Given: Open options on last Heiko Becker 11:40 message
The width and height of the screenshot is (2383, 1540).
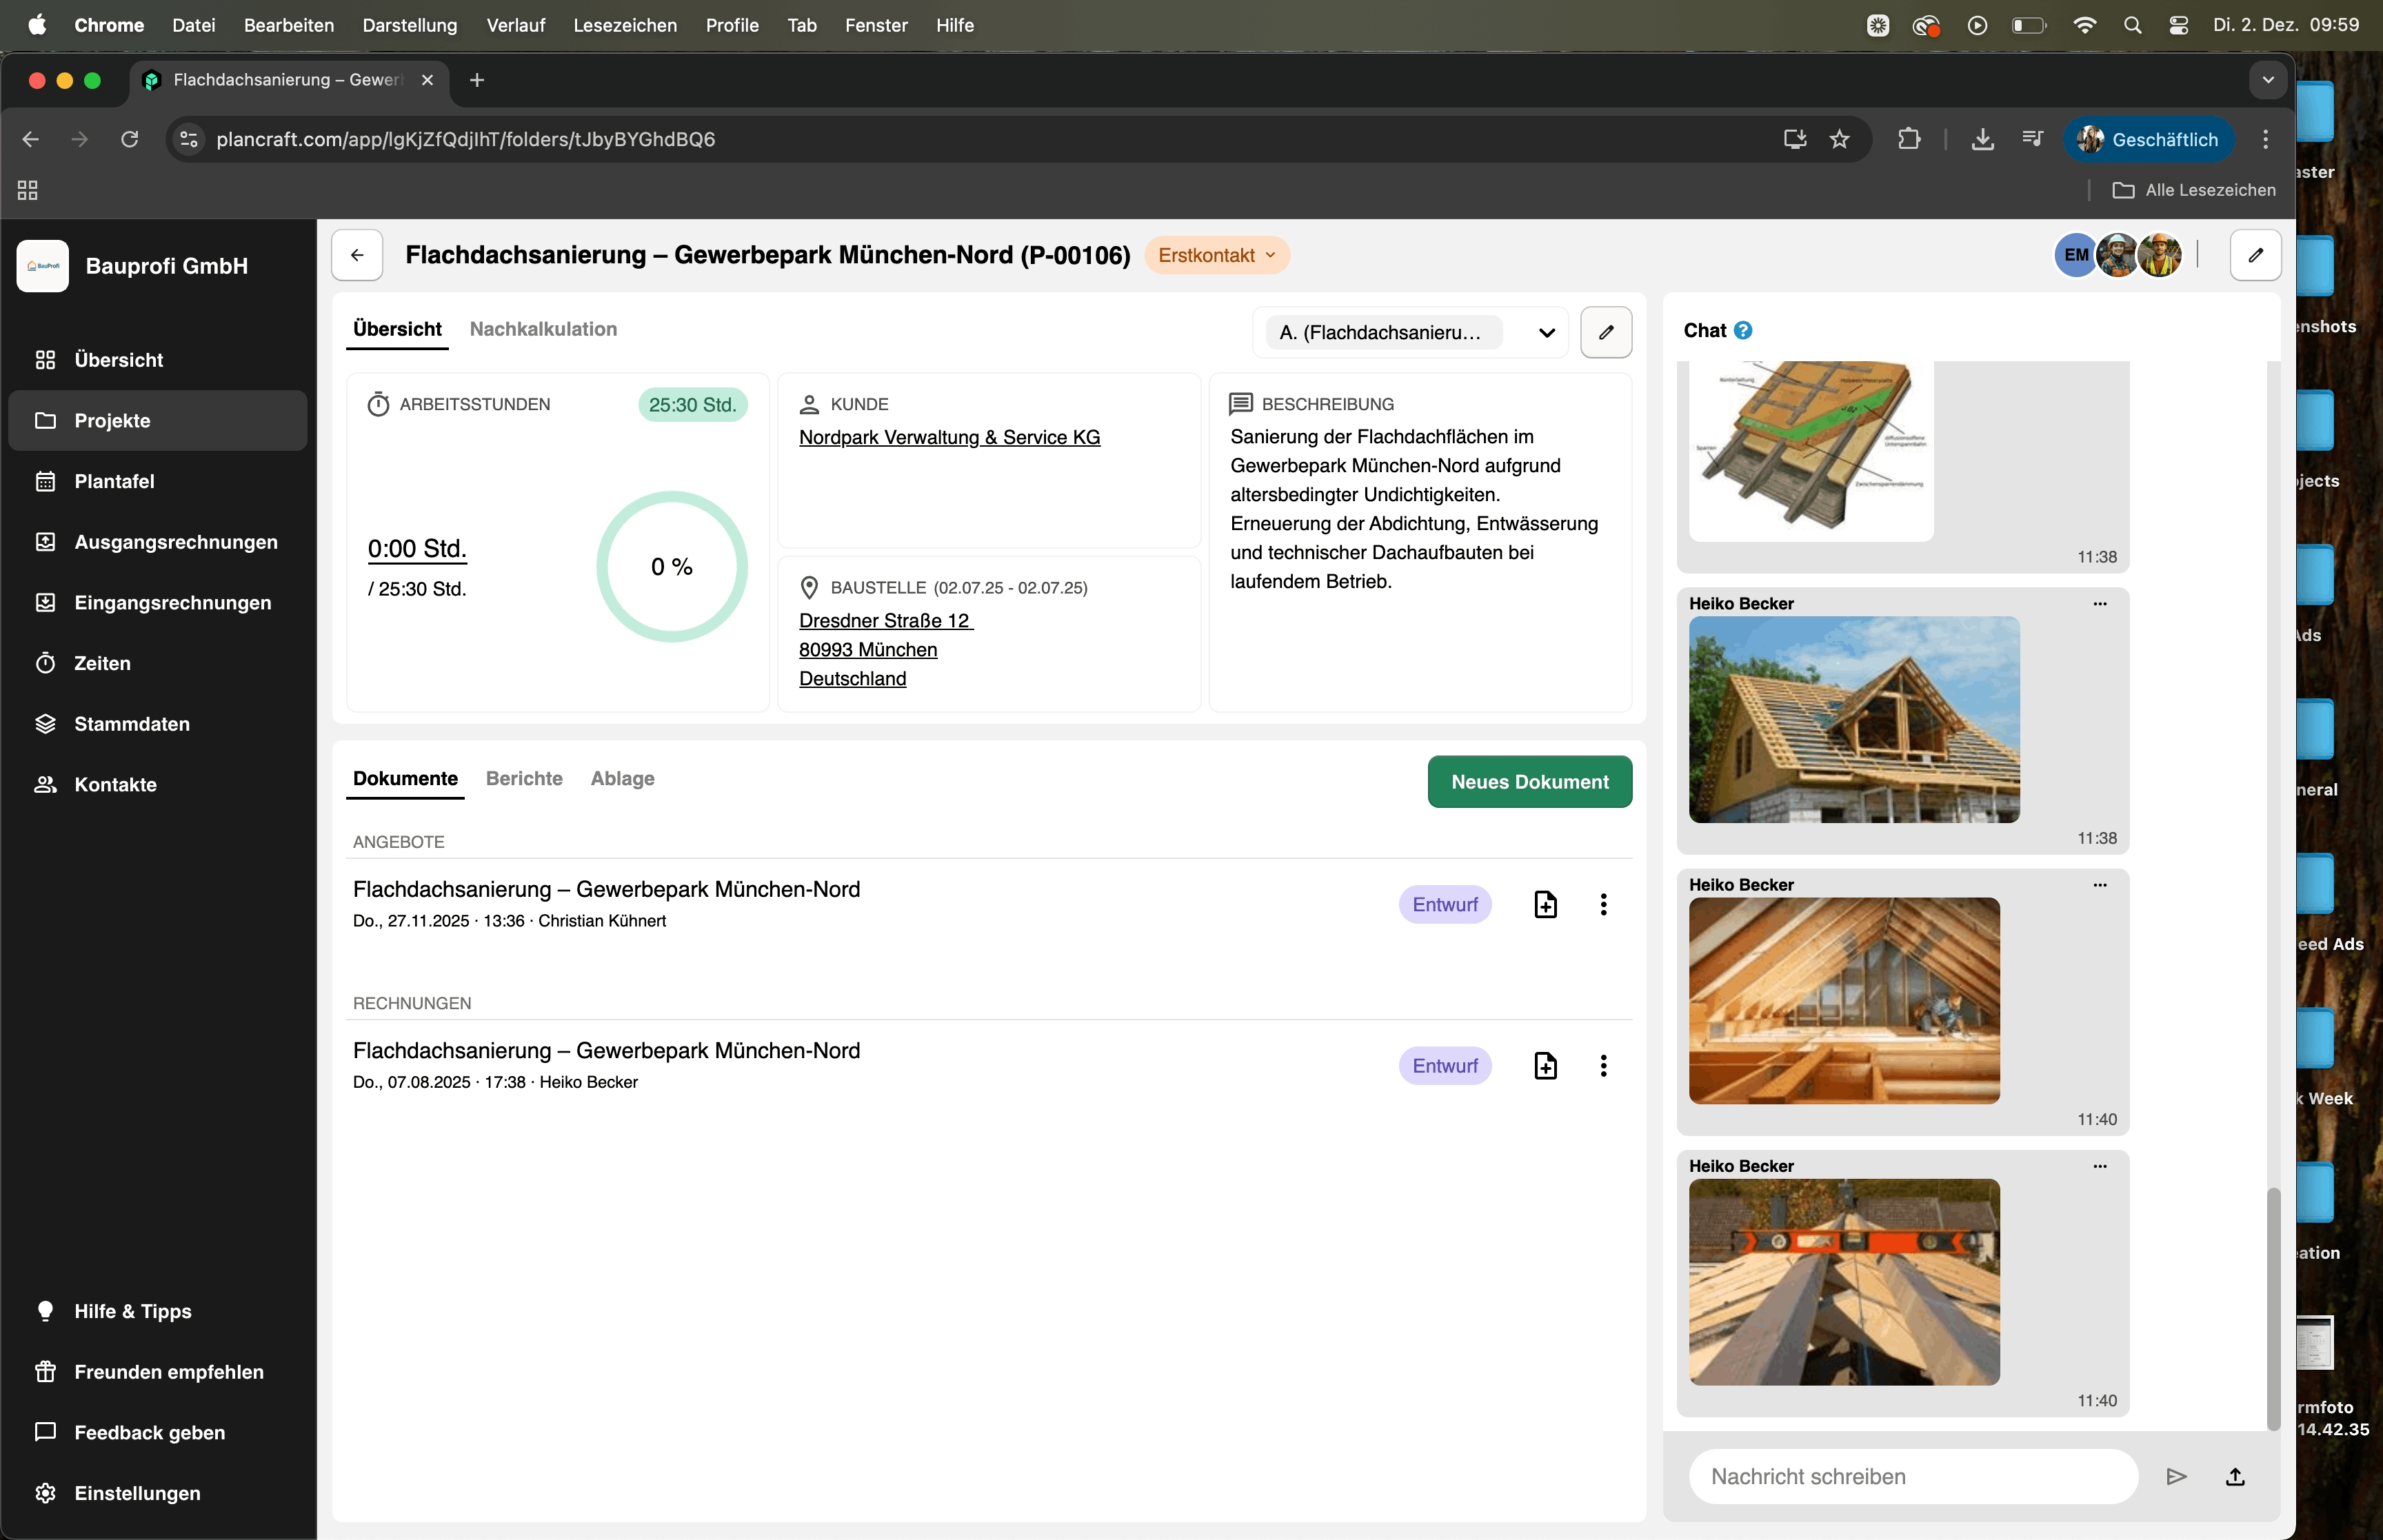Looking at the screenshot, I should [x=2100, y=1165].
